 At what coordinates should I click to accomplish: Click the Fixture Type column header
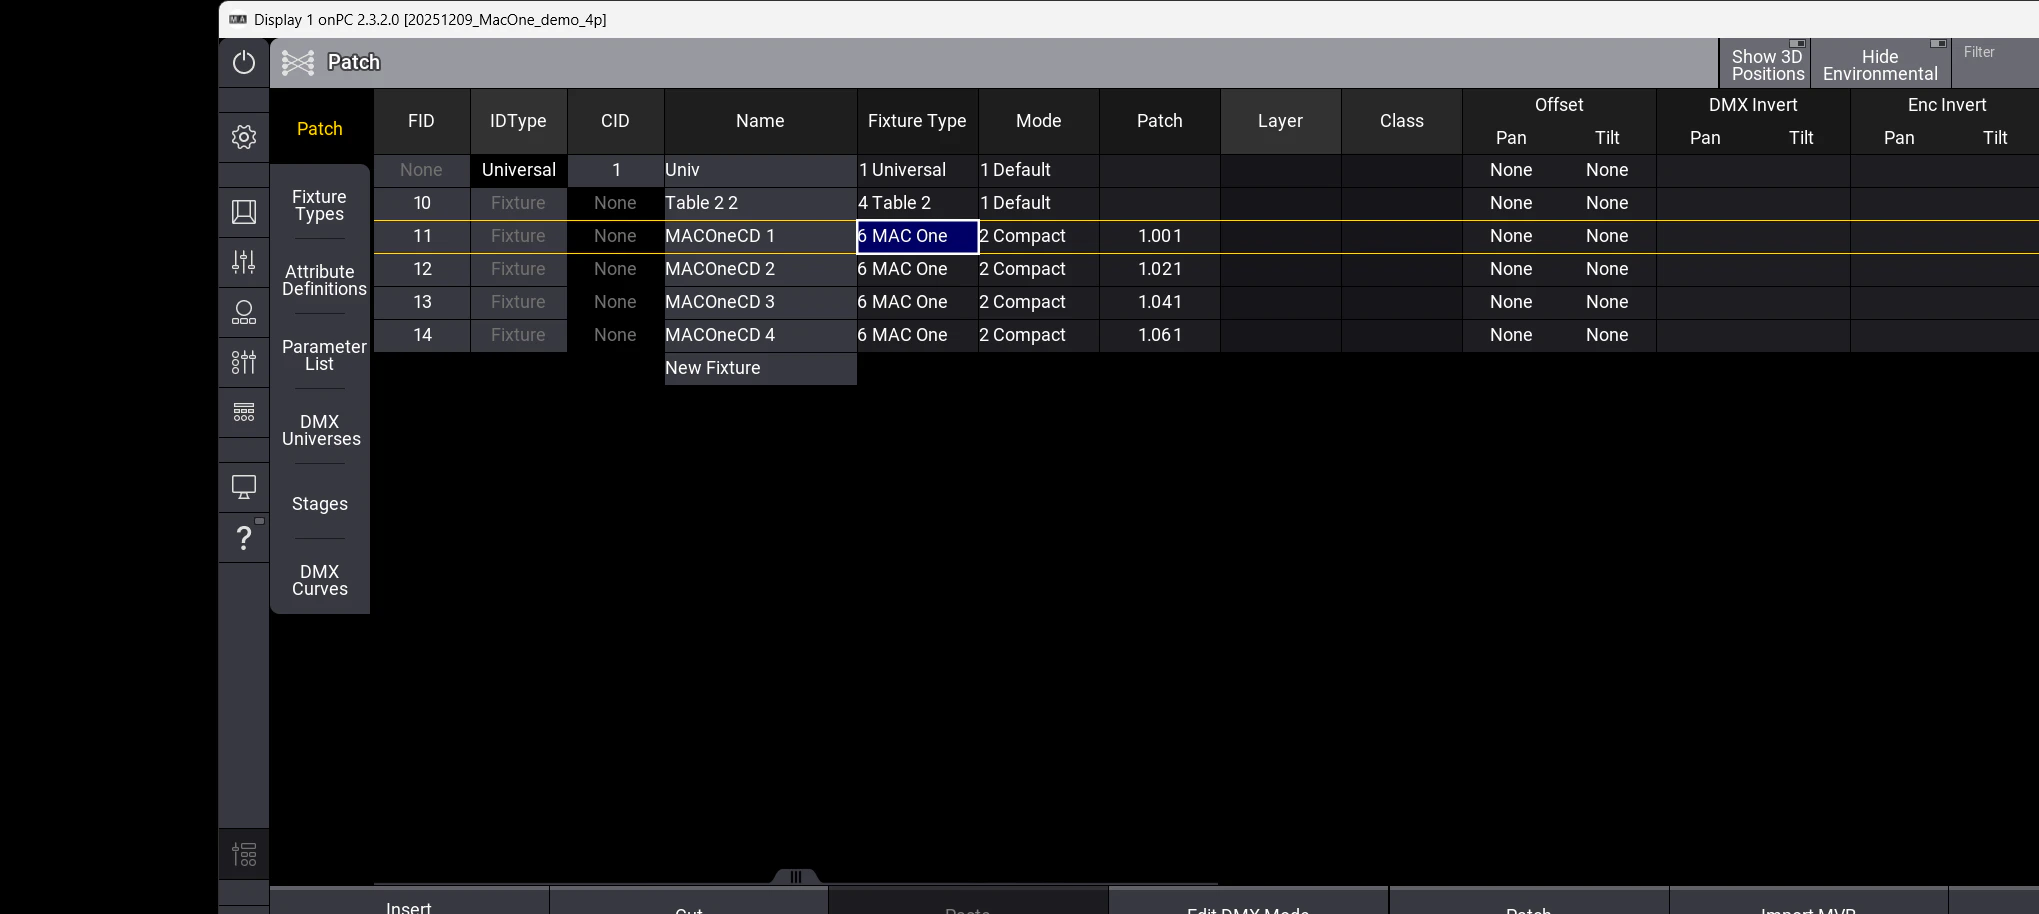917,121
